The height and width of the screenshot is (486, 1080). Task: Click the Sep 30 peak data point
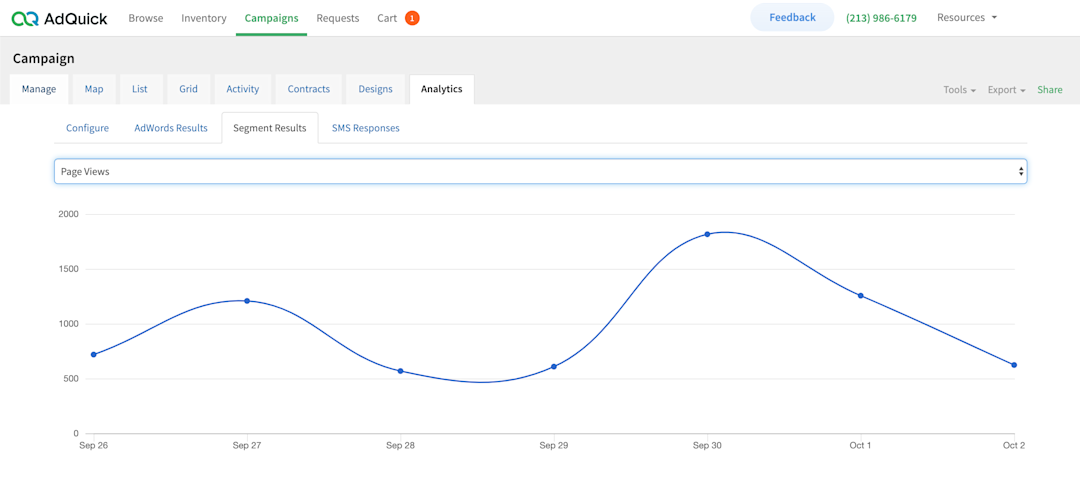click(x=707, y=234)
